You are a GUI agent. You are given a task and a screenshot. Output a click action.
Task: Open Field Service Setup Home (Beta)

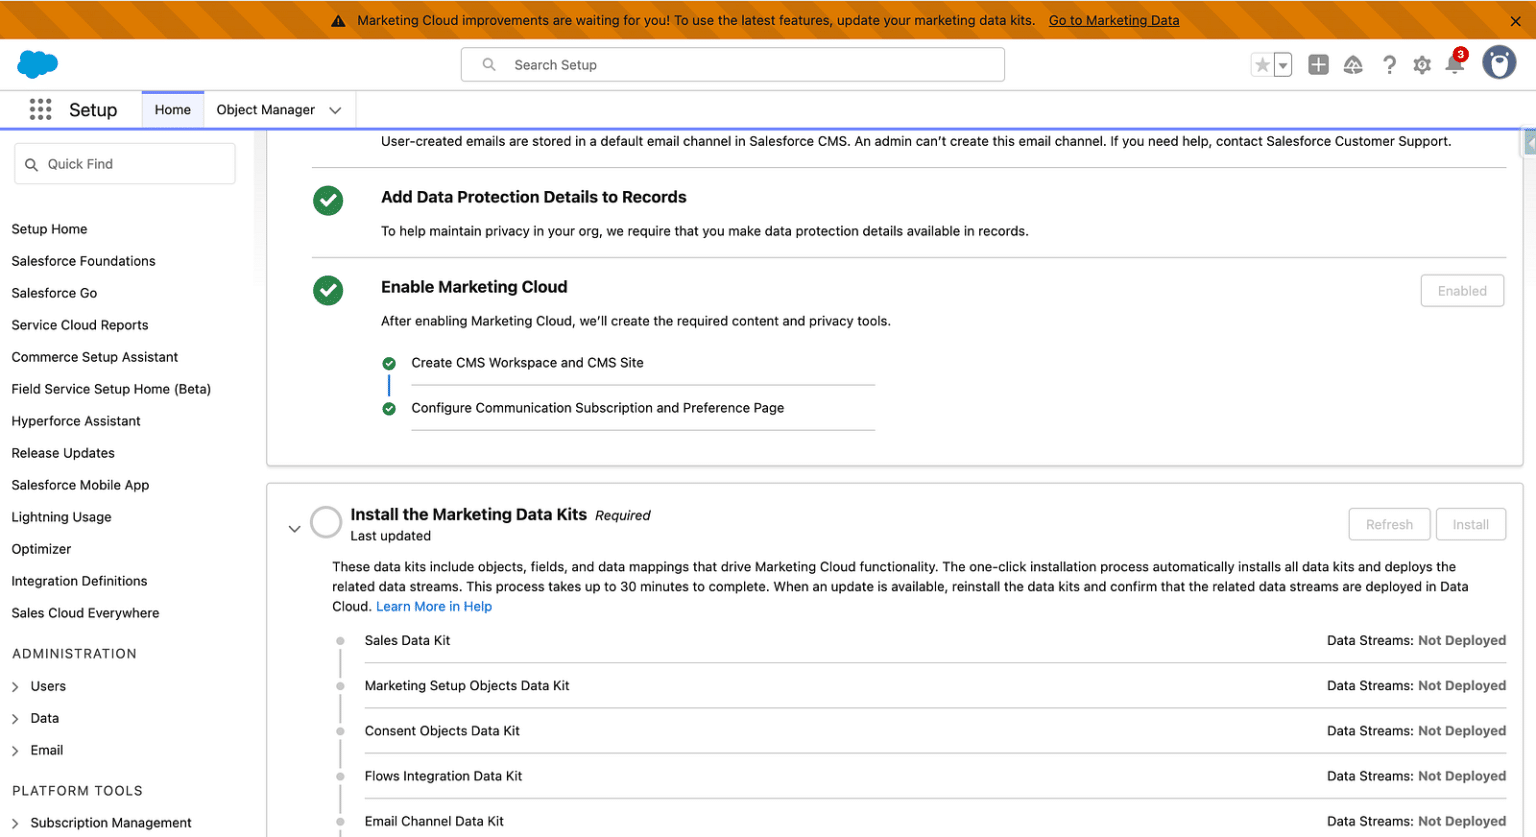pos(111,389)
